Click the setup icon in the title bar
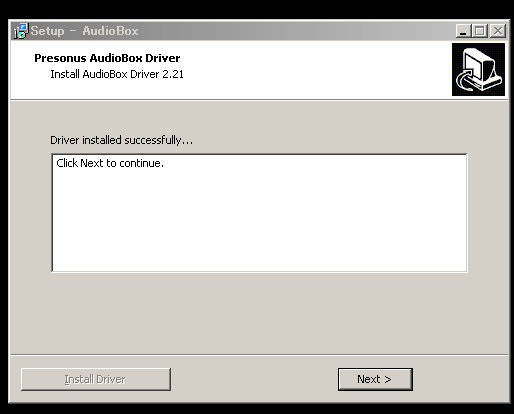This screenshot has width=514, height=414. [21, 31]
